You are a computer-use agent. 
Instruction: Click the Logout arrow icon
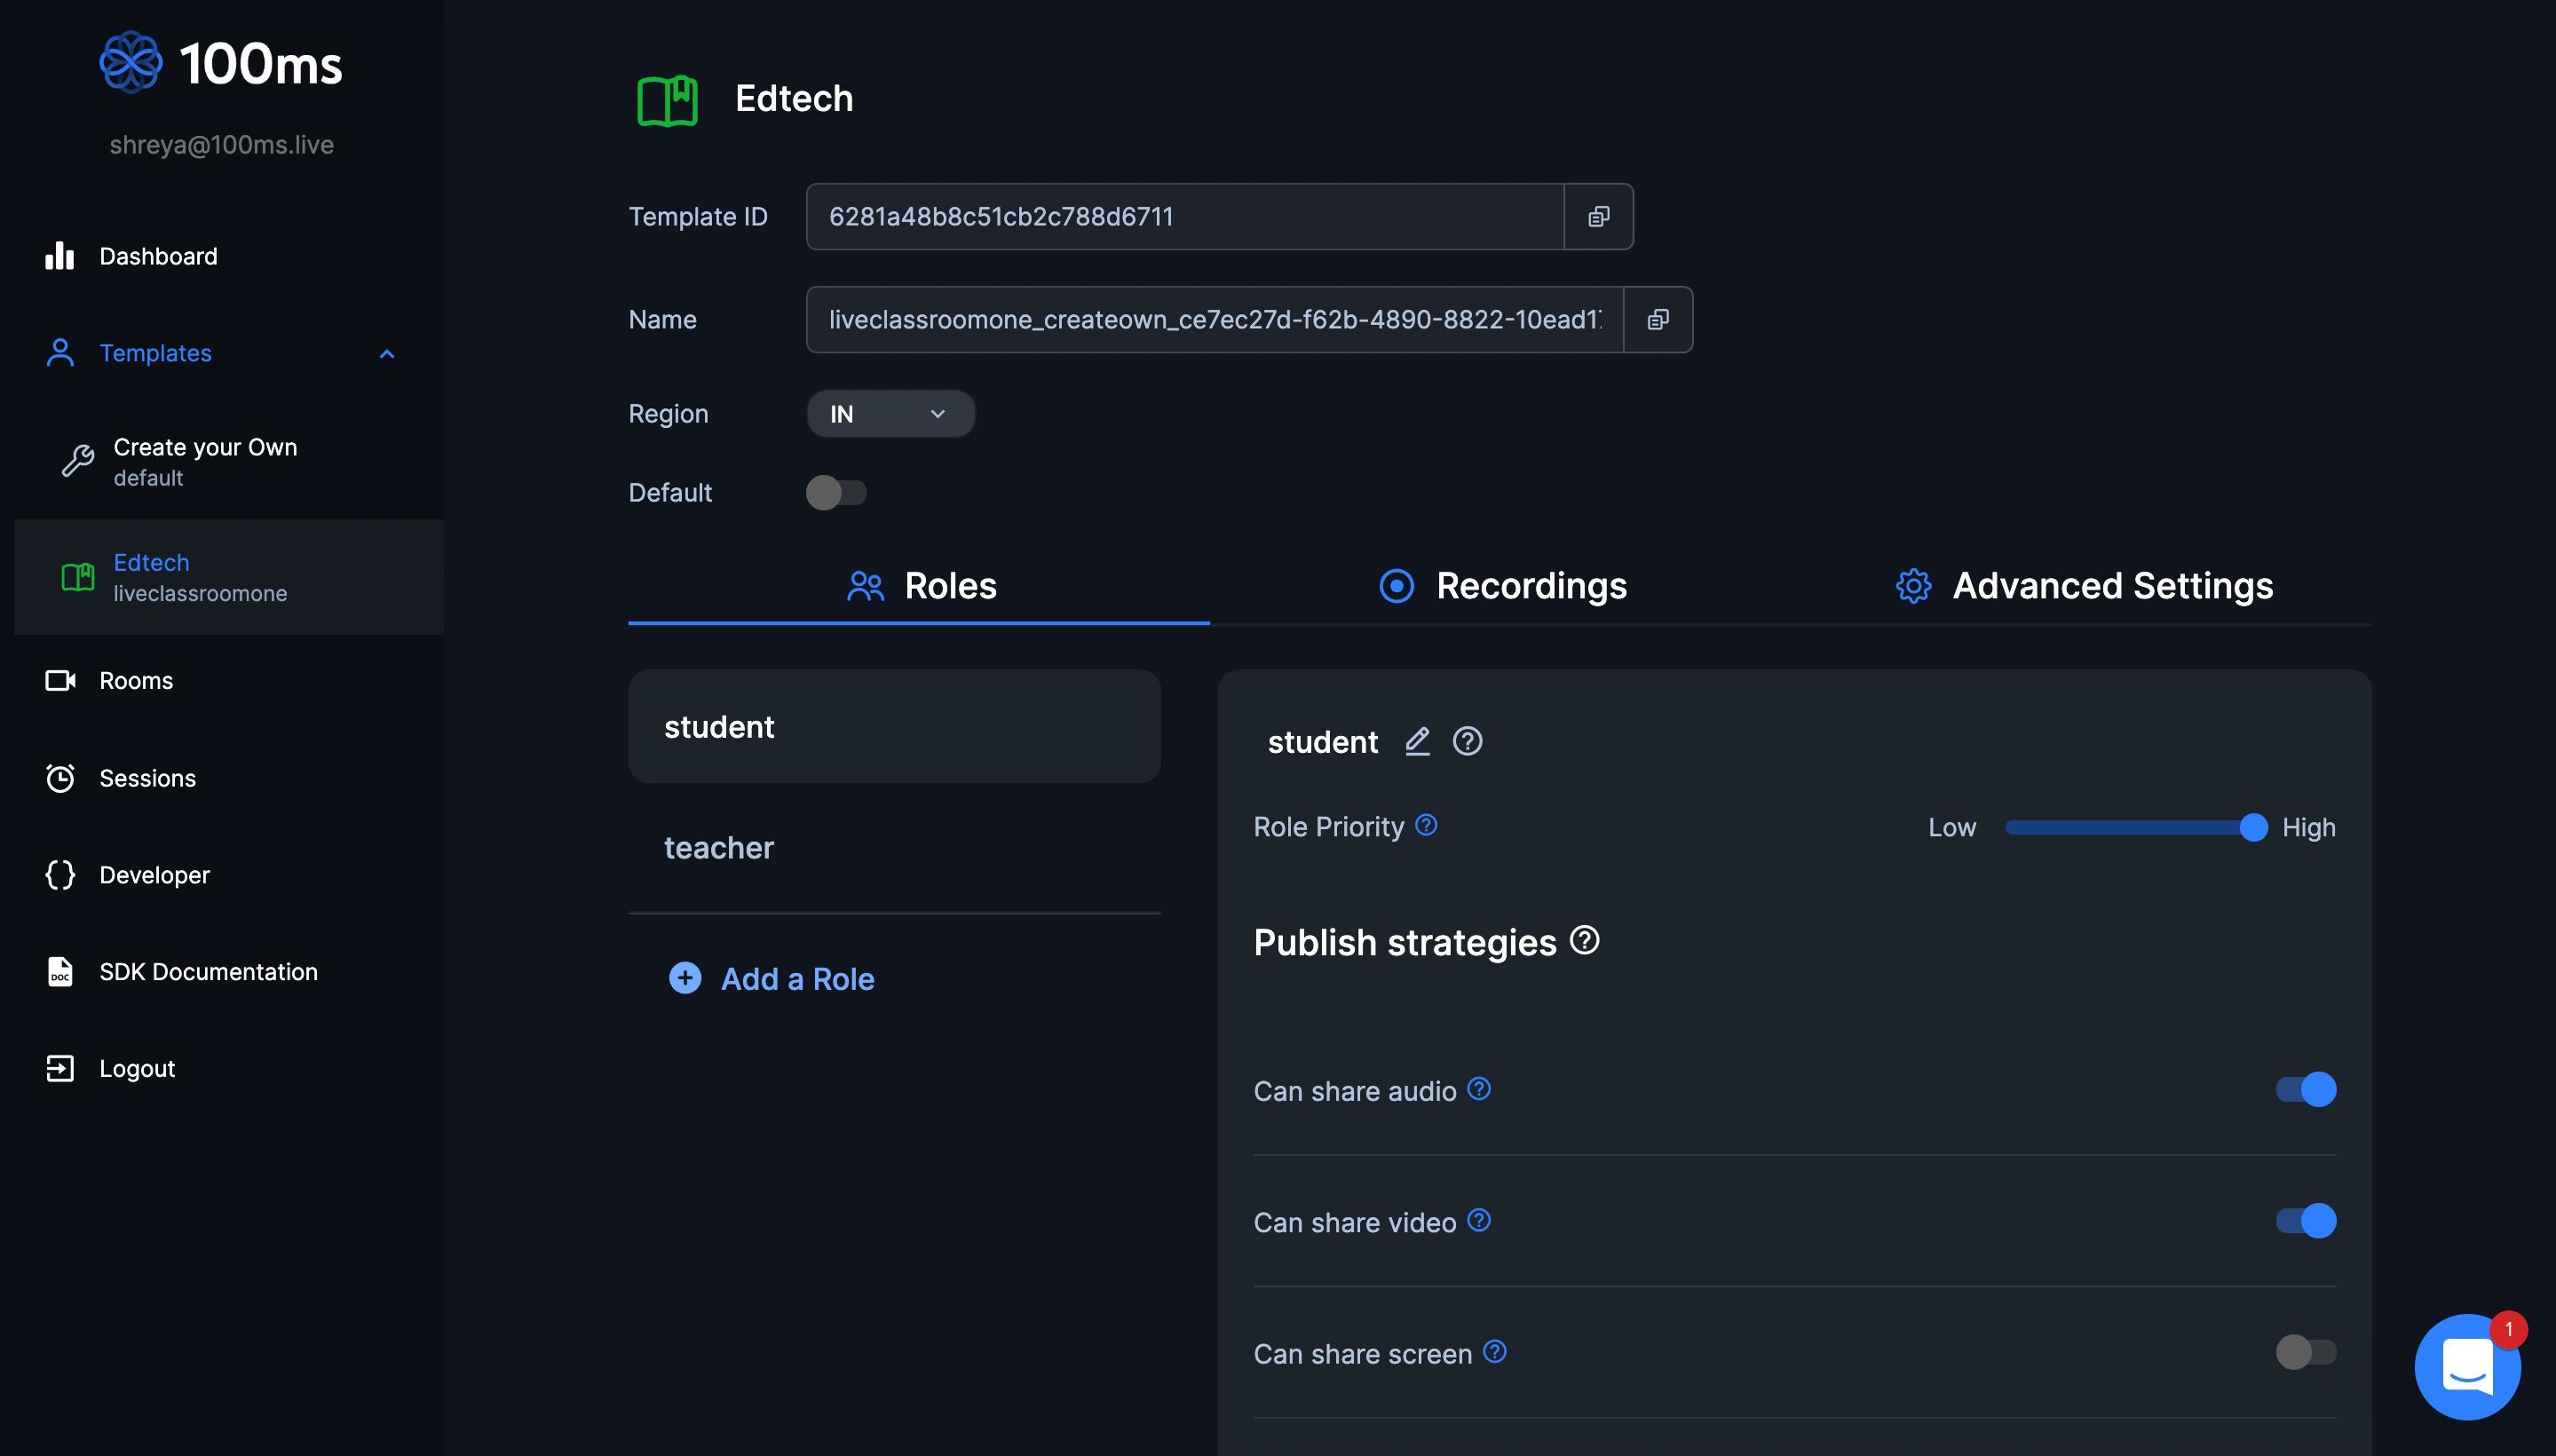pyautogui.click(x=60, y=1069)
